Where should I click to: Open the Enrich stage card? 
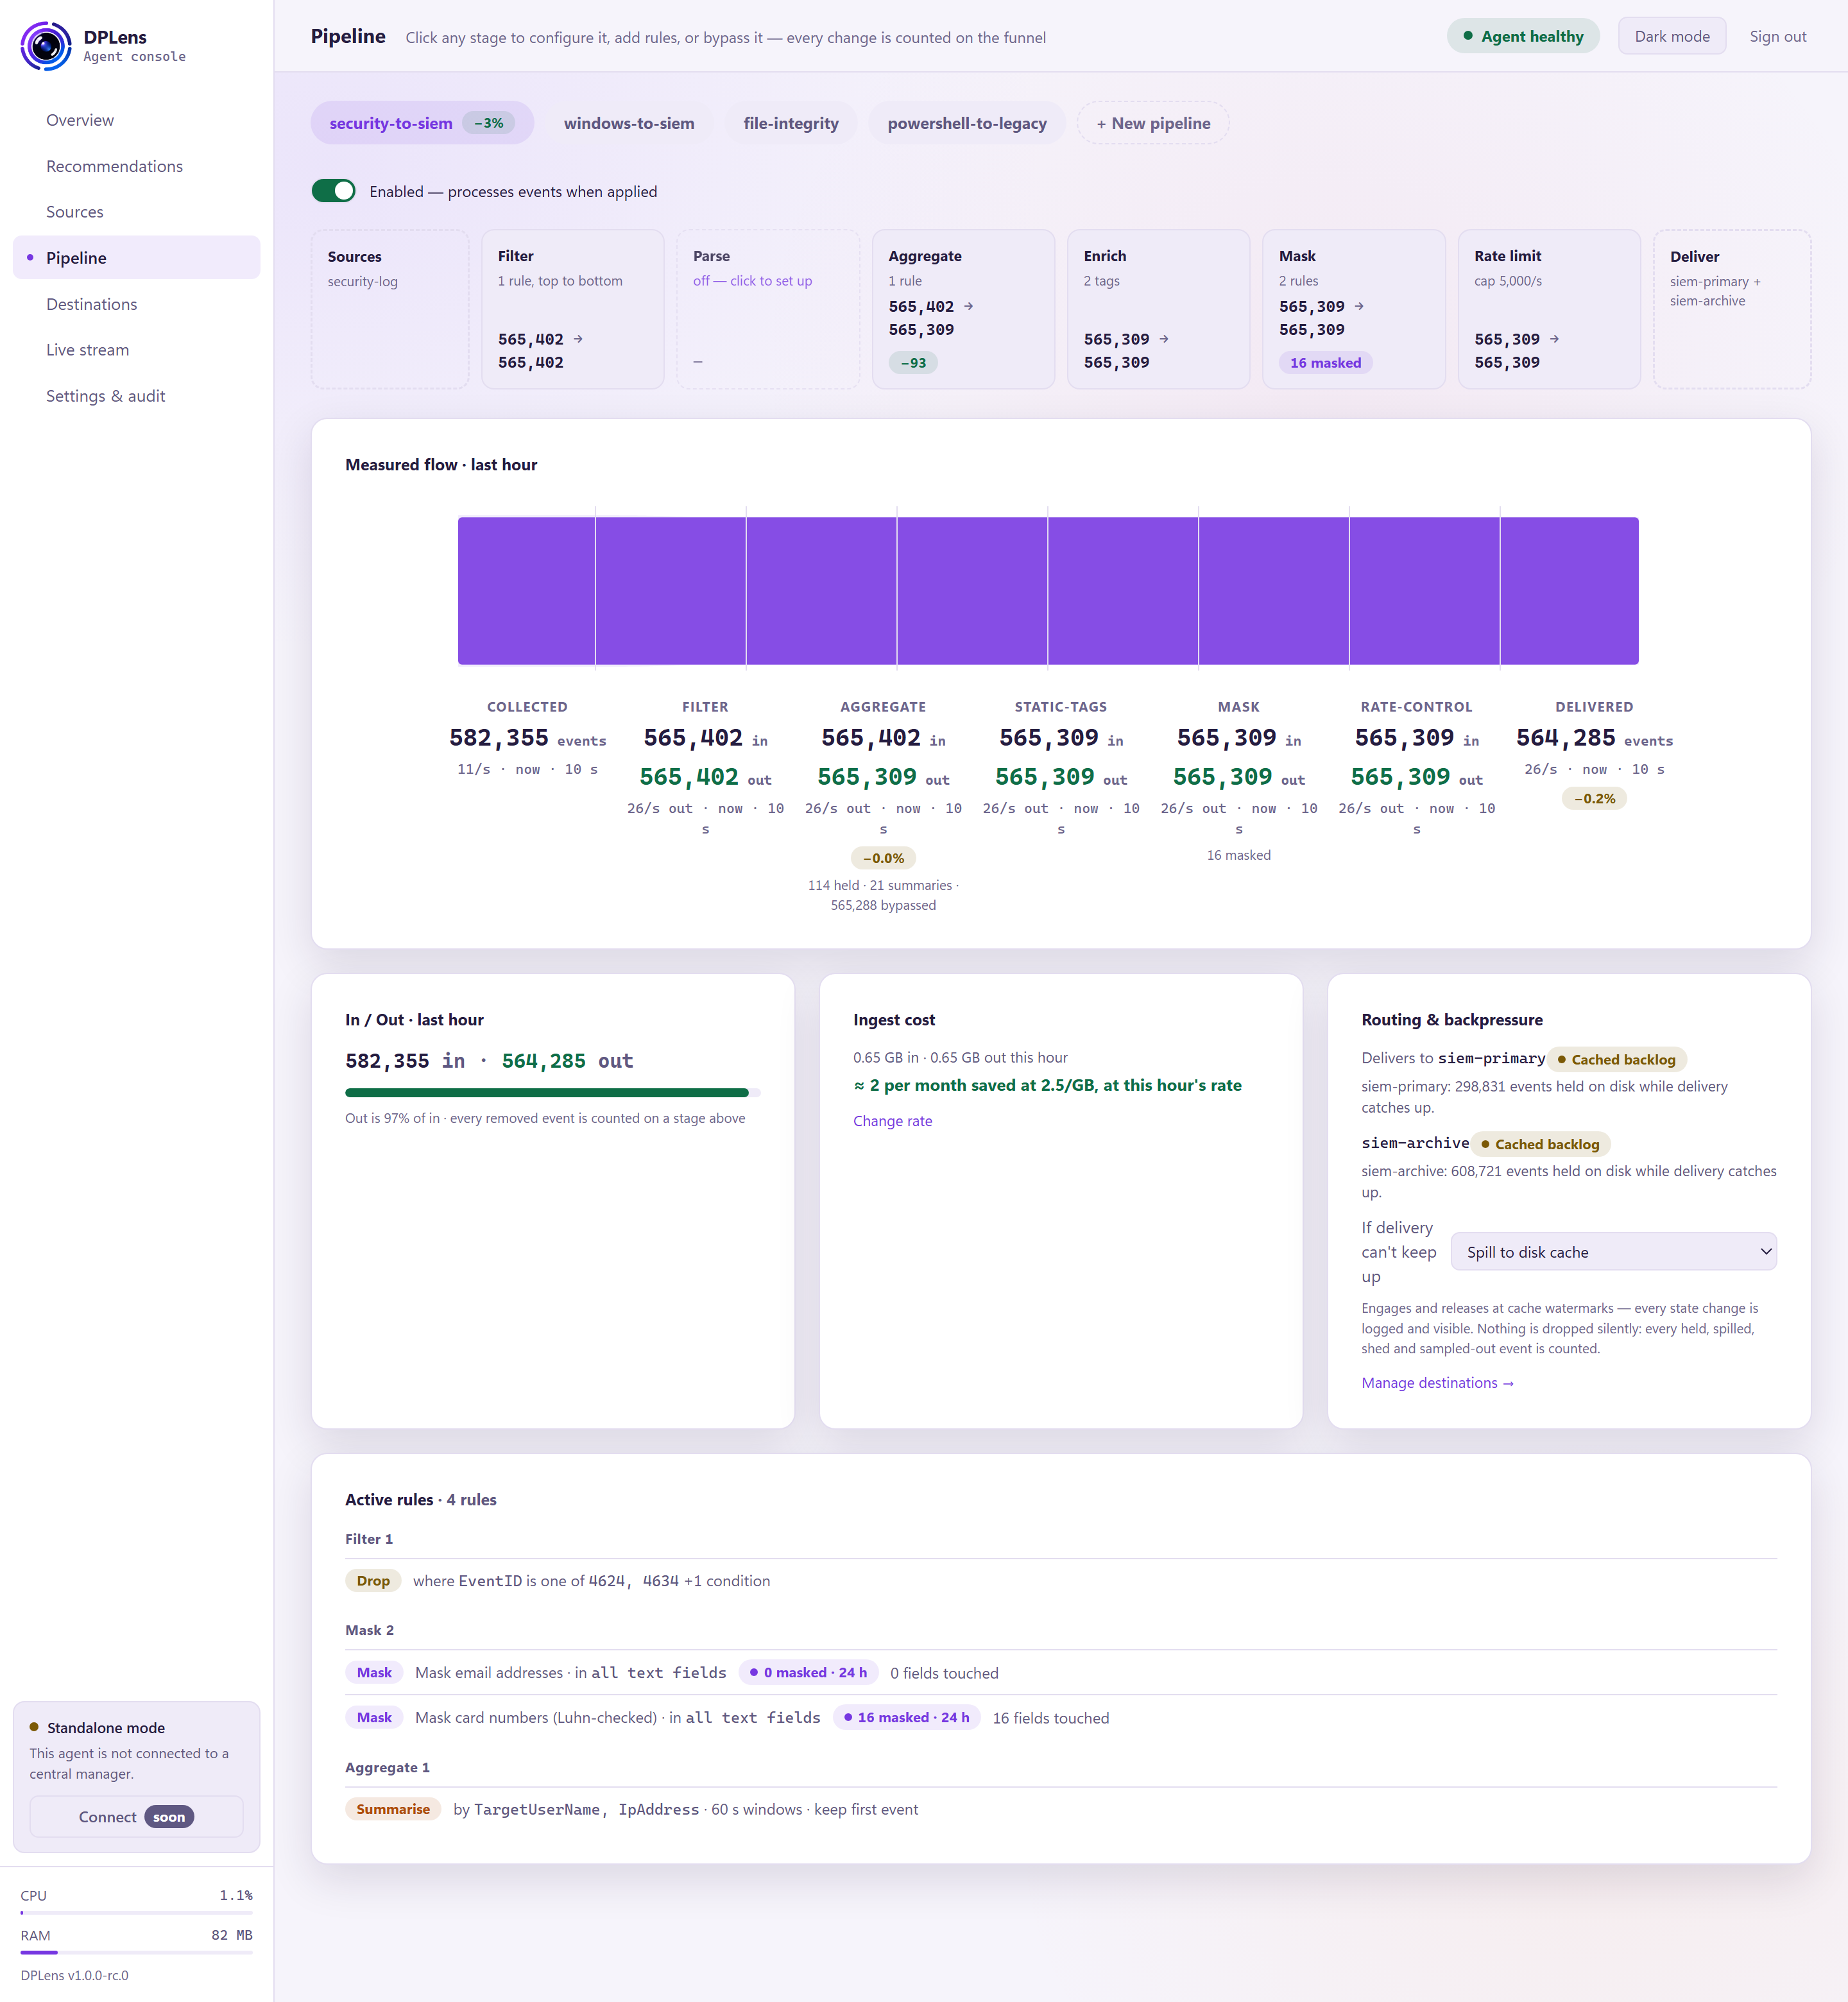click(x=1158, y=309)
